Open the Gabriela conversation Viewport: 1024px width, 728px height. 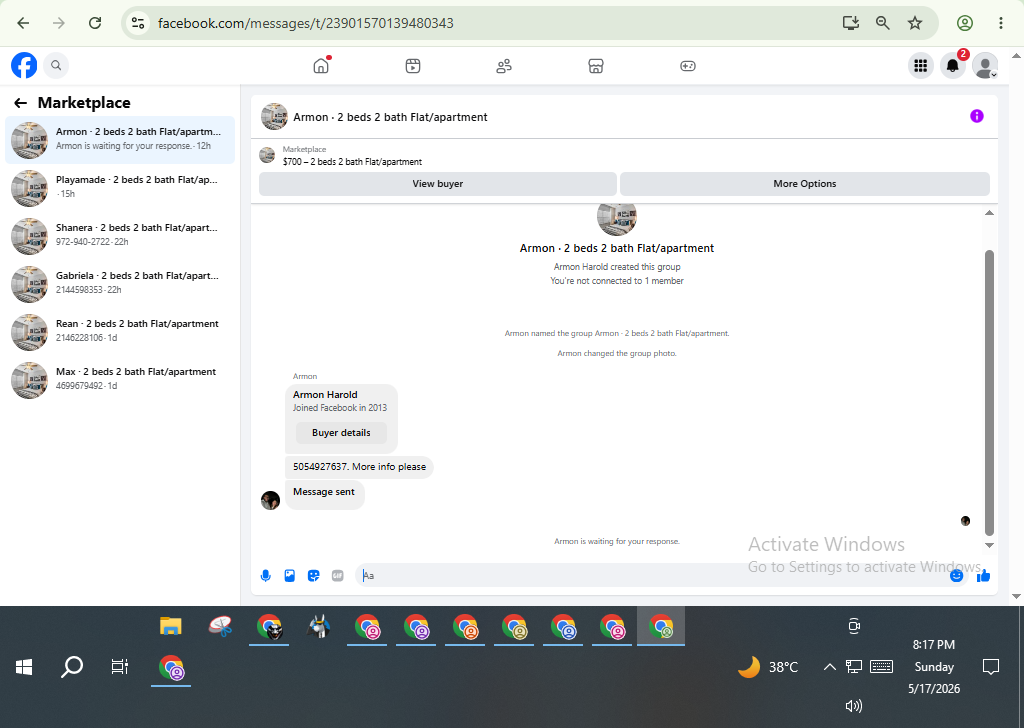click(120, 284)
